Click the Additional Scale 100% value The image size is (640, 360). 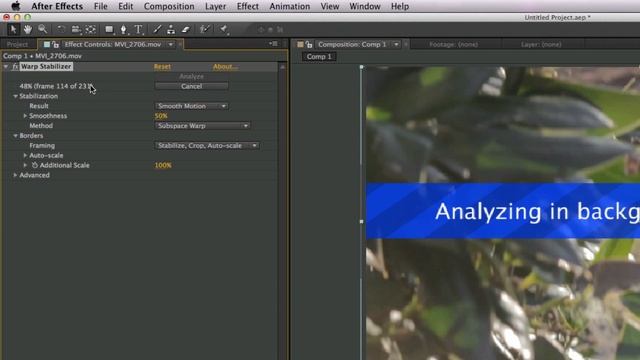[163, 165]
